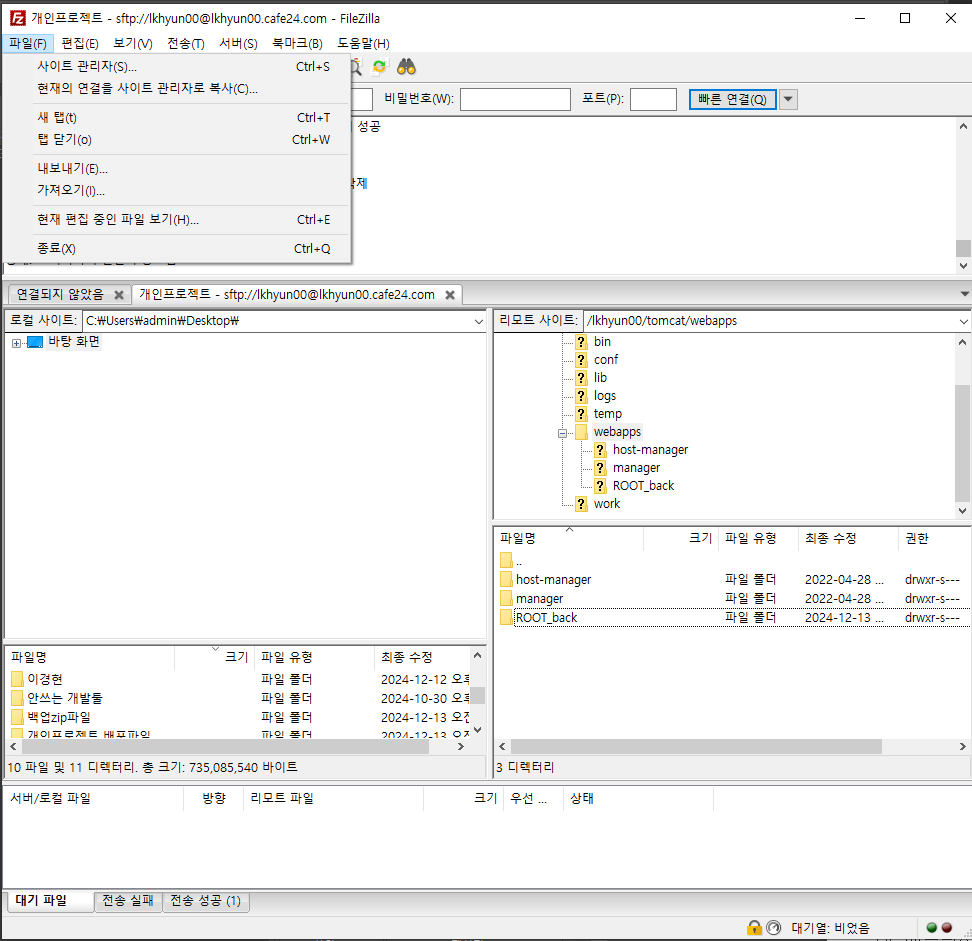This screenshot has width=972, height=941.
Task: Click the local 파일 유형 column header
Action: pyautogui.click(x=314, y=657)
